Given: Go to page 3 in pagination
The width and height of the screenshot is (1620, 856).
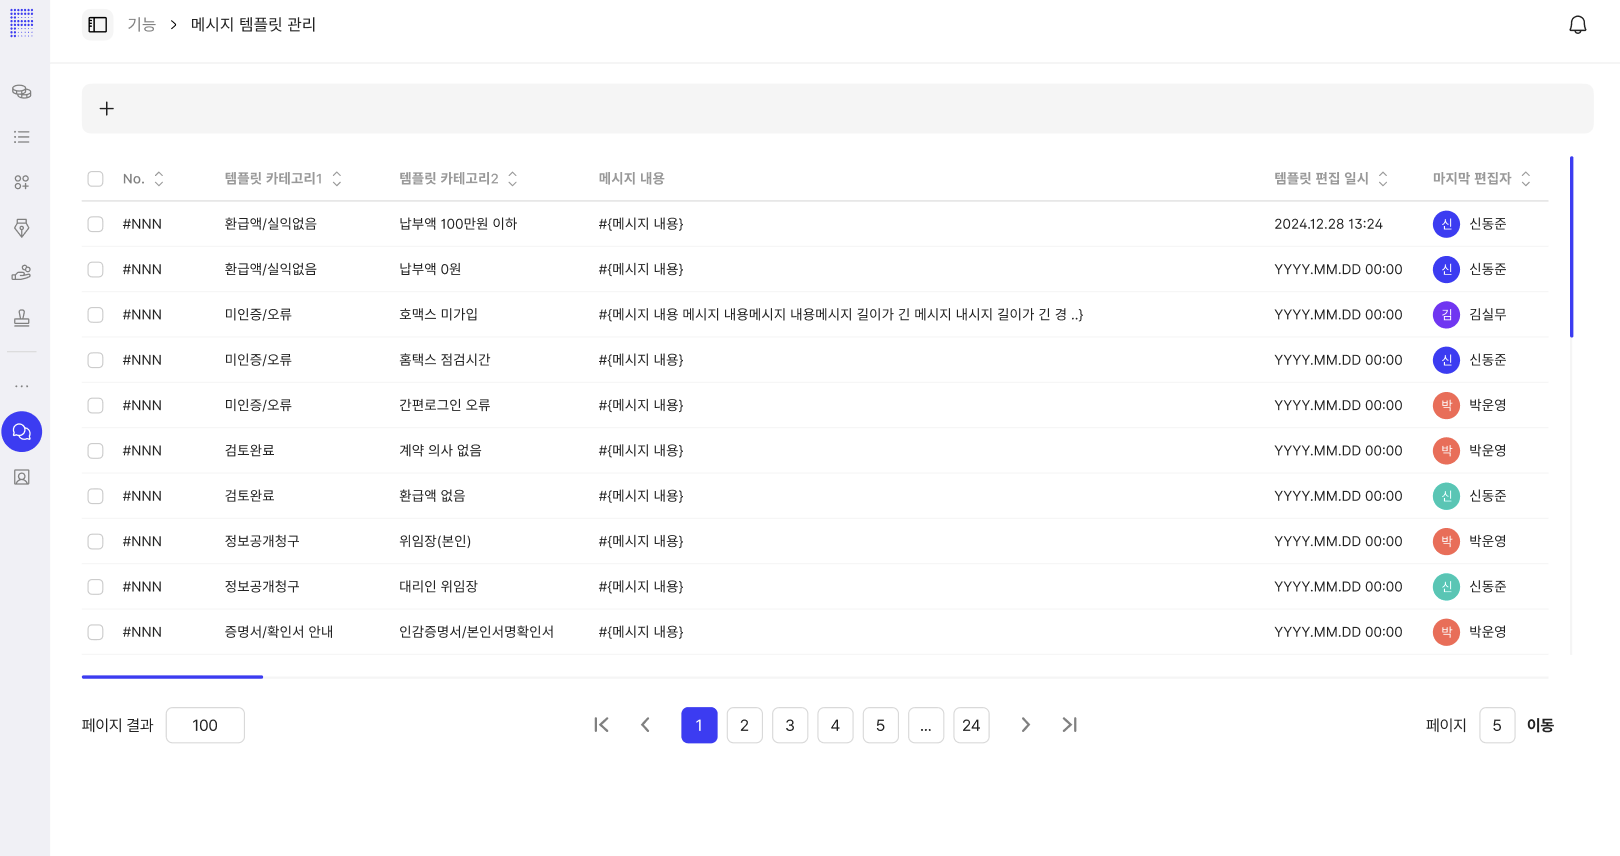Looking at the screenshot, I should pyautogui.click(x=790, y=725).
